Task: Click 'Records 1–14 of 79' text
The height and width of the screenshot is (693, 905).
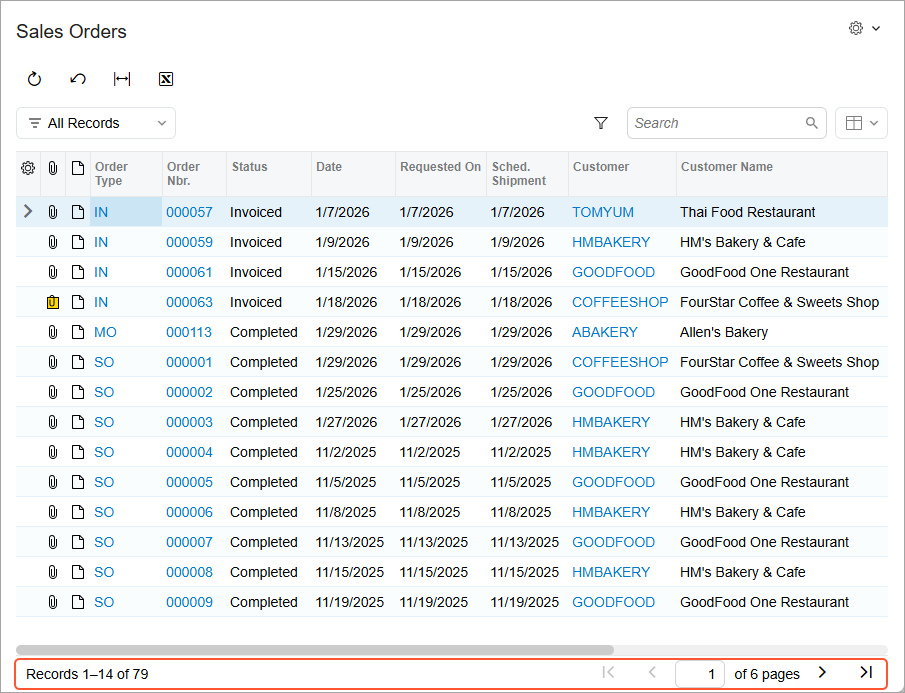Action: (87, 674)
